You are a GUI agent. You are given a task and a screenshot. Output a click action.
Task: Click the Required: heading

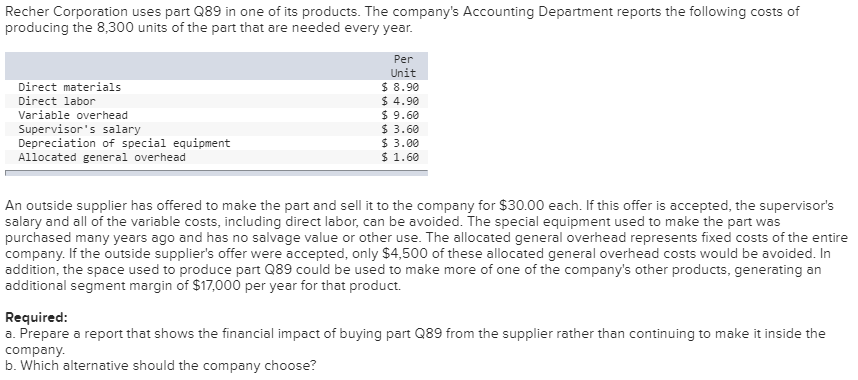coord(37,318)
